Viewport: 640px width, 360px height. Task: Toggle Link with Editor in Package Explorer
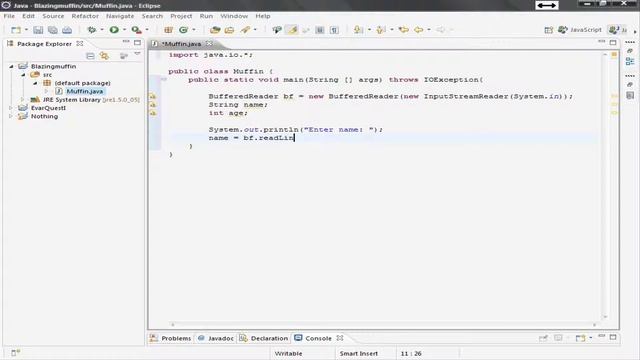tap(104, 56)
